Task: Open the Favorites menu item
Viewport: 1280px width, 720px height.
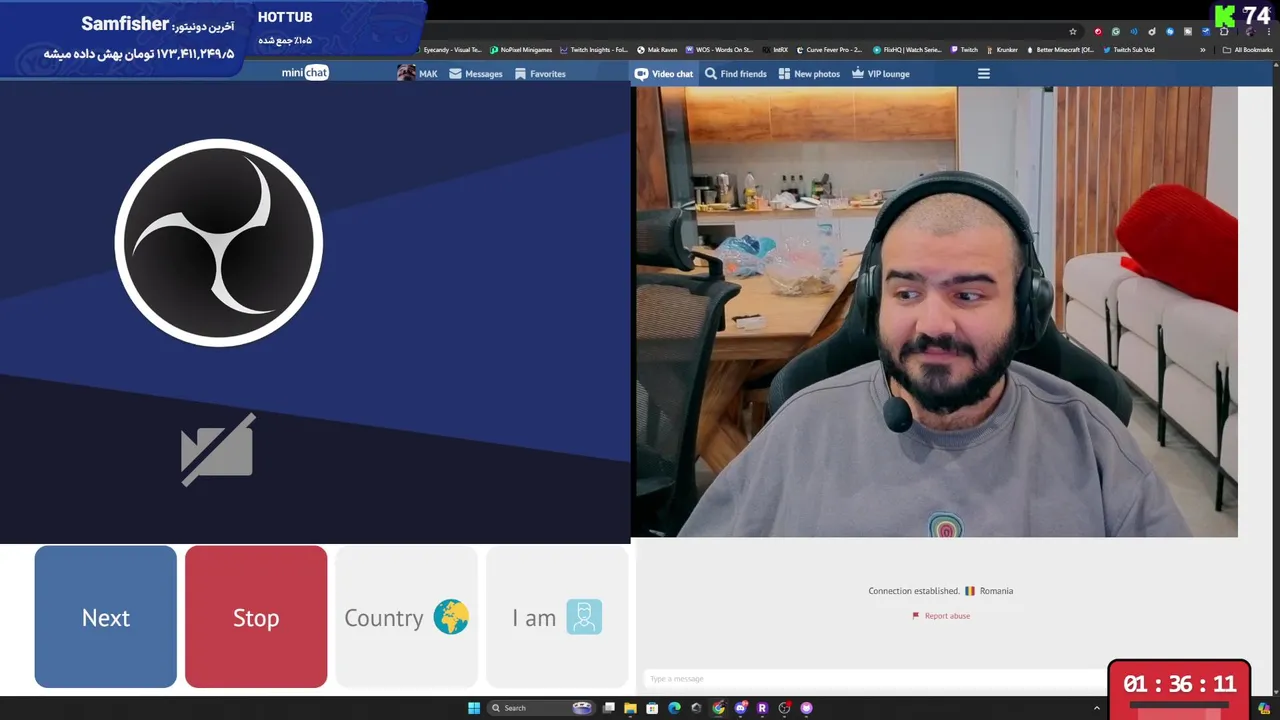Action: [540, 74]
